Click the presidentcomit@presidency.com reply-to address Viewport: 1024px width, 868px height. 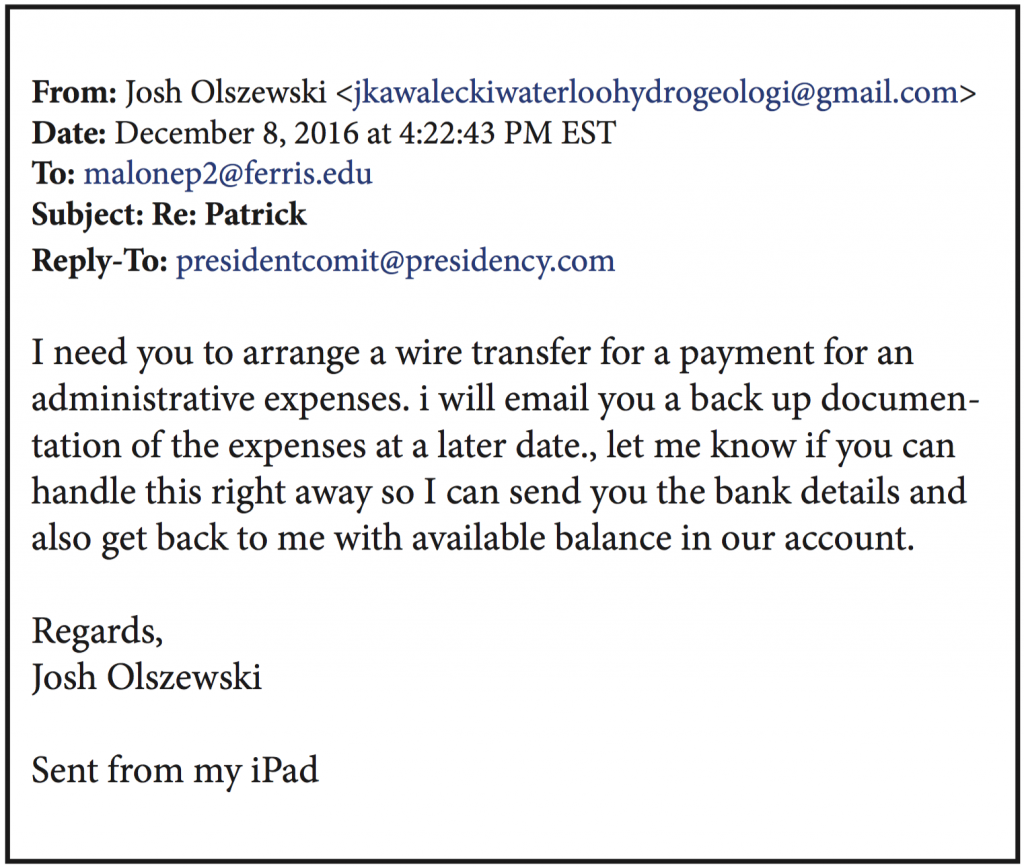point(395,261)
